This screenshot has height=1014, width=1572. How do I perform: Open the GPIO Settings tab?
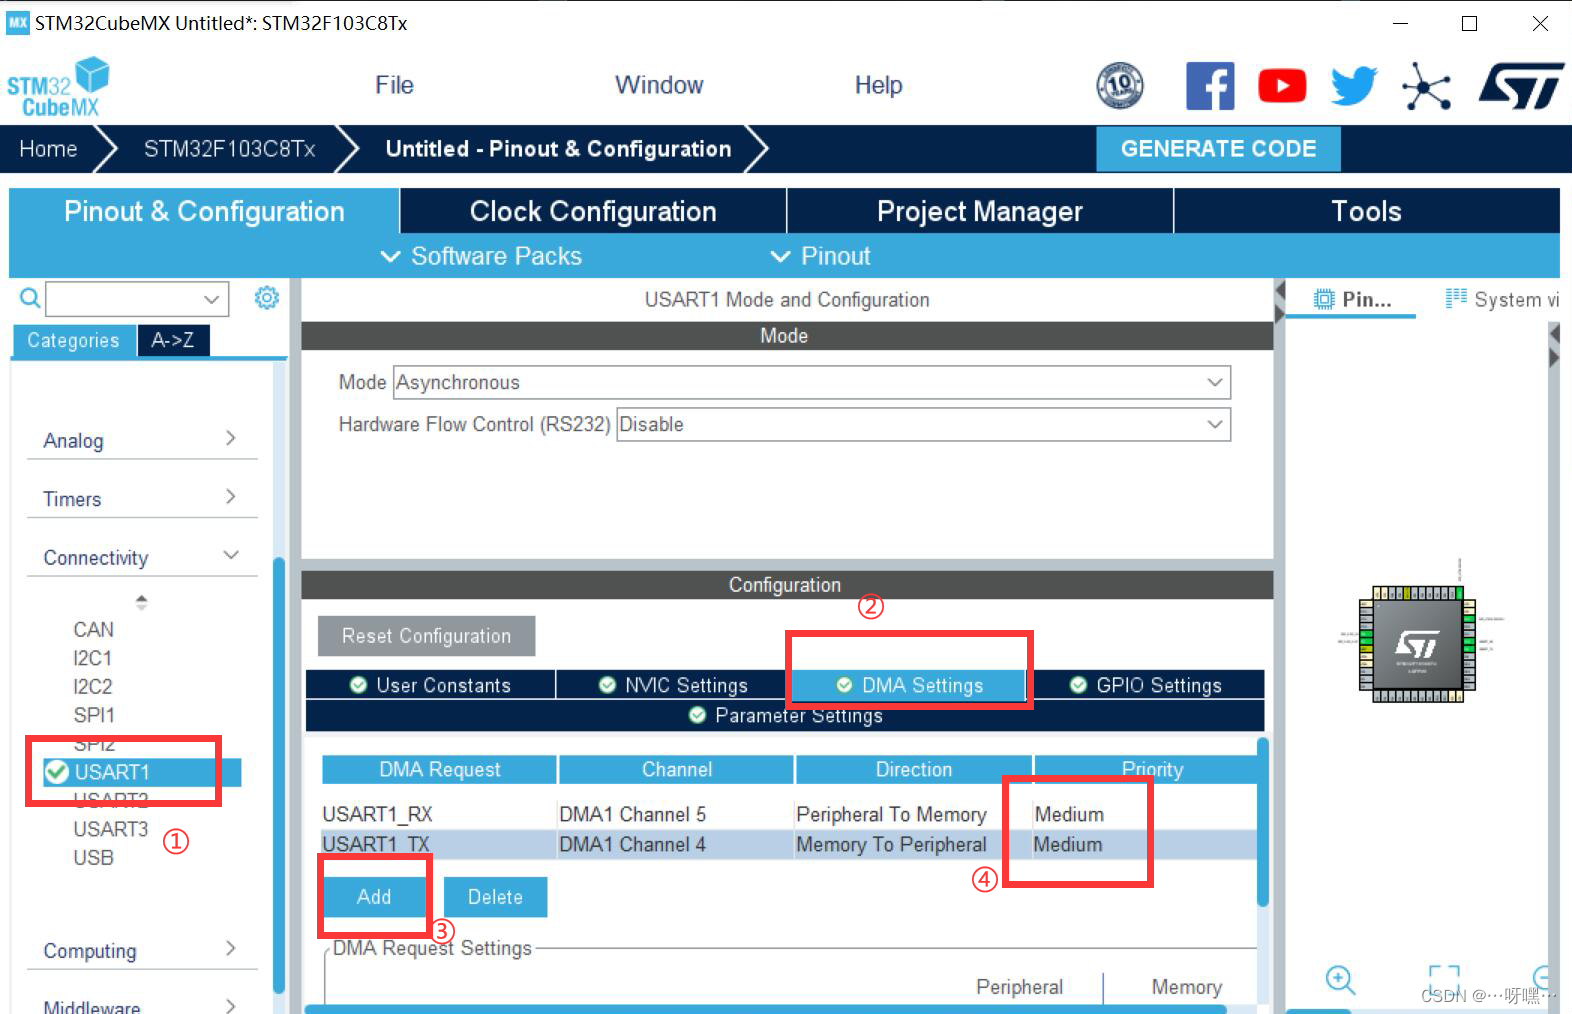[1146, 685]
